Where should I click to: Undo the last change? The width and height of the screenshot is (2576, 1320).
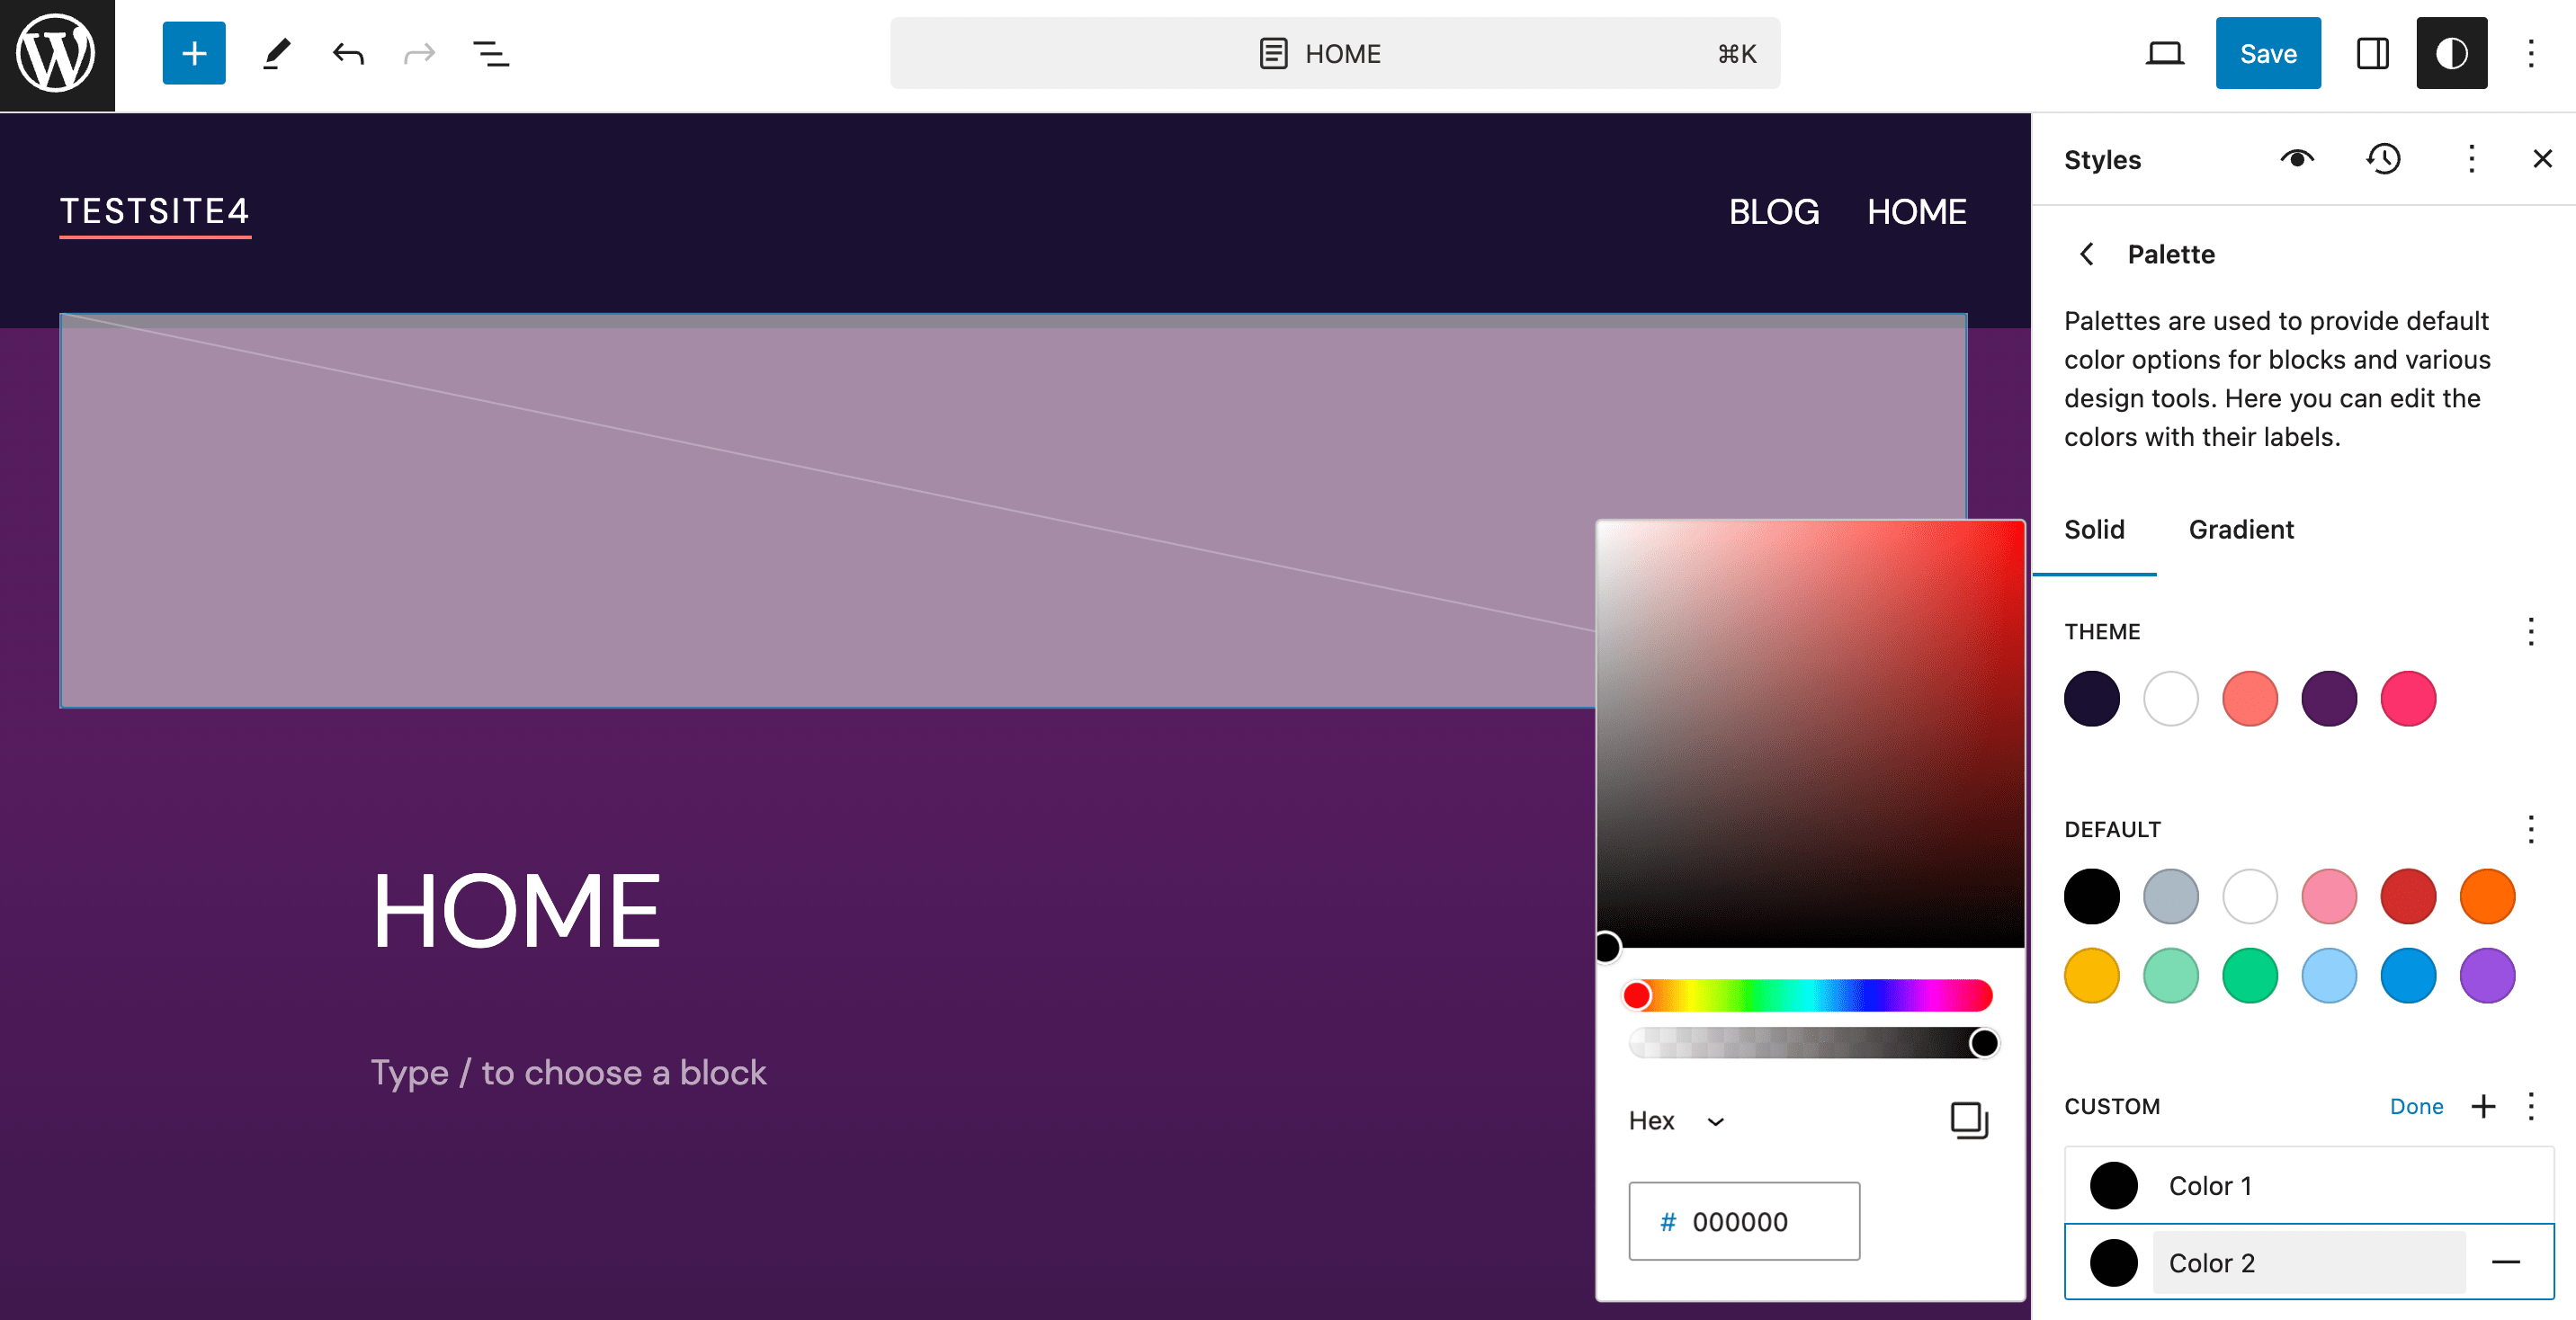[x=347, y=54]
